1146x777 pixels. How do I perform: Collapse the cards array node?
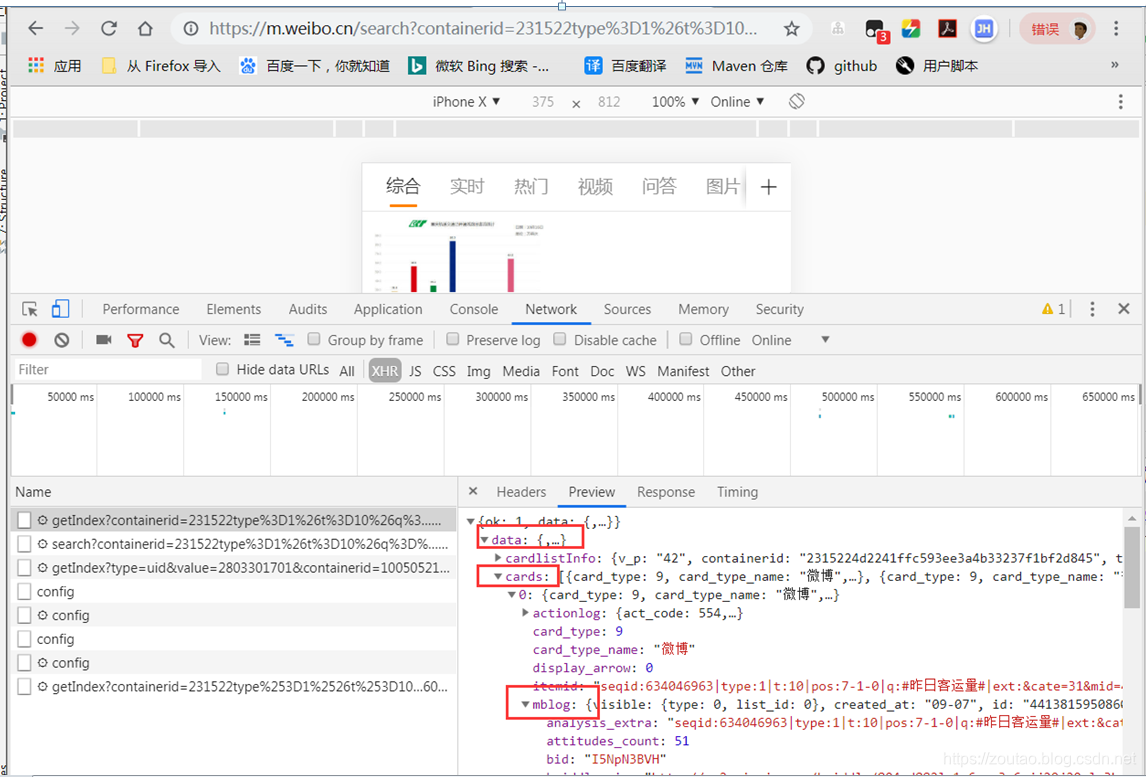click(x=498, y=577)
